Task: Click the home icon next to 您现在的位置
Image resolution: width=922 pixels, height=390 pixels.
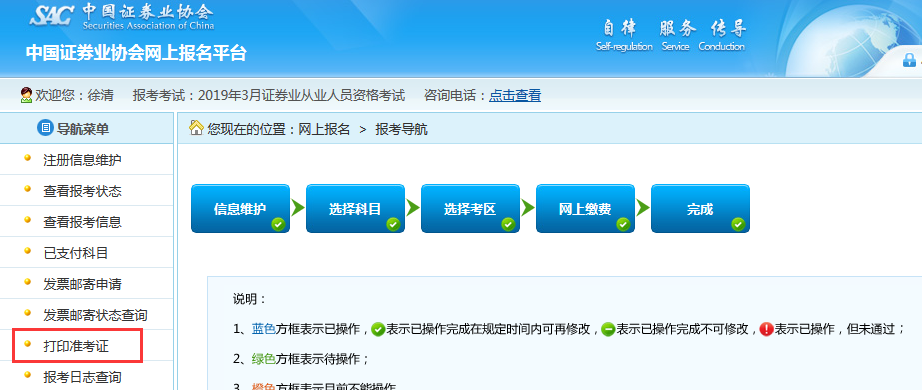Action: pos(196,128)
